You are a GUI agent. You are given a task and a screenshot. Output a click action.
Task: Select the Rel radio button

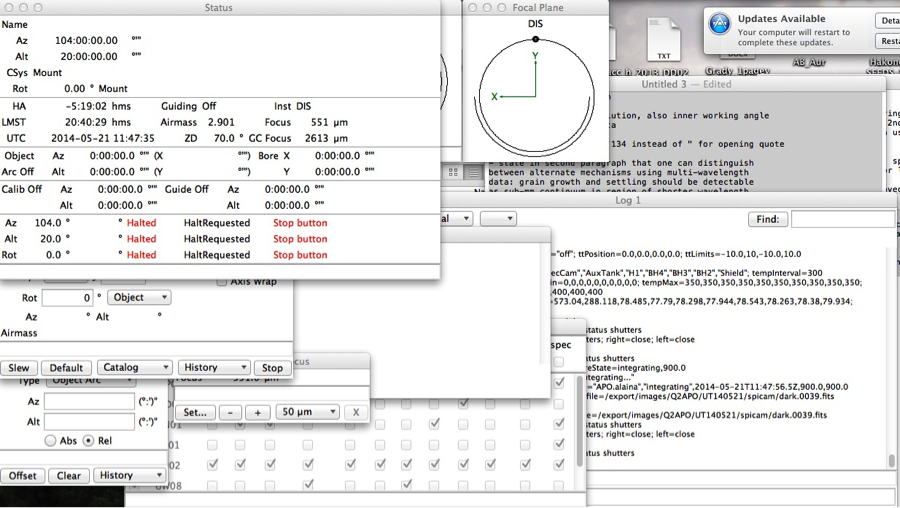tap(88, 441)
